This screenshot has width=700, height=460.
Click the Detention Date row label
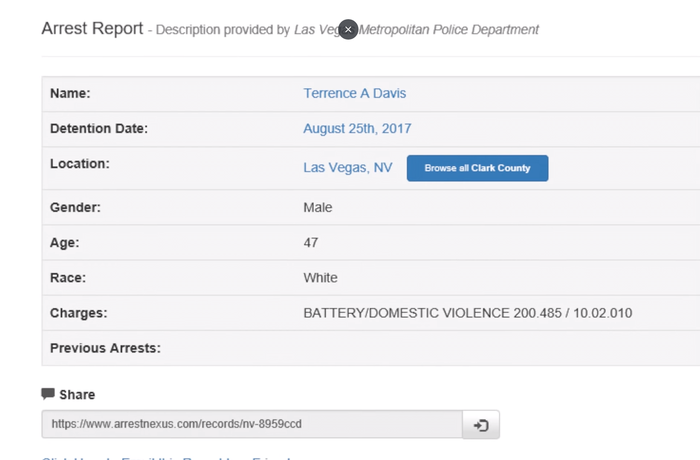point(98,128)
